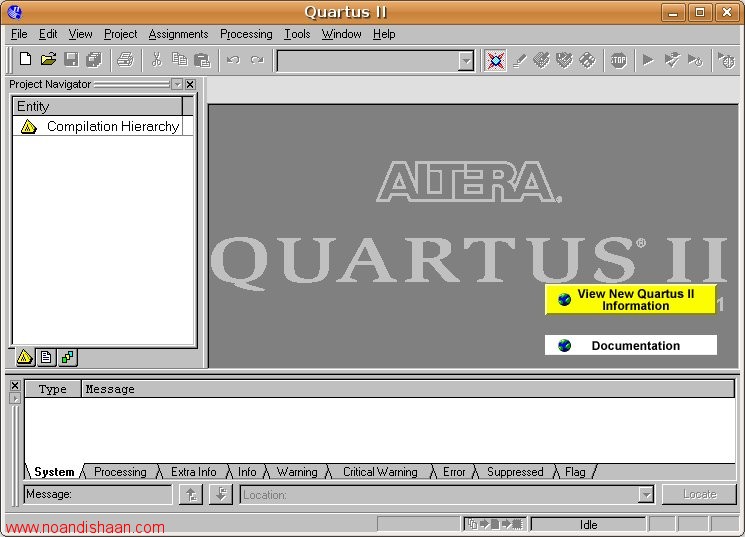745x537 pixels.
Task: Open the Tools menu
Action: click(297, 34)
